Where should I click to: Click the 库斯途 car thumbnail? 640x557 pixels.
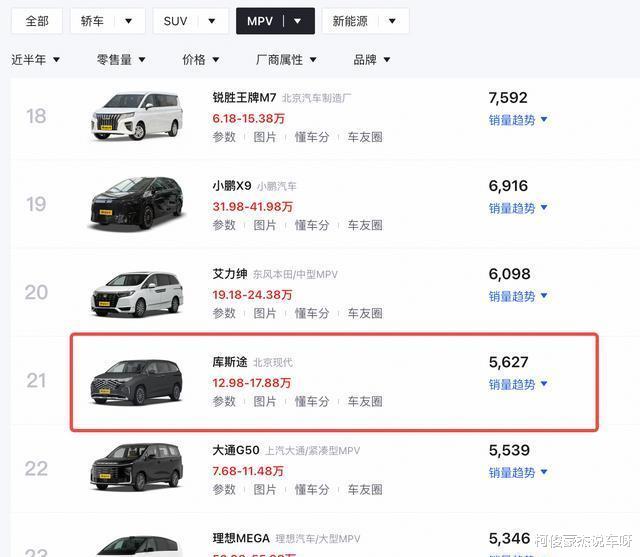pyautogui.click(x=136, y=380)
